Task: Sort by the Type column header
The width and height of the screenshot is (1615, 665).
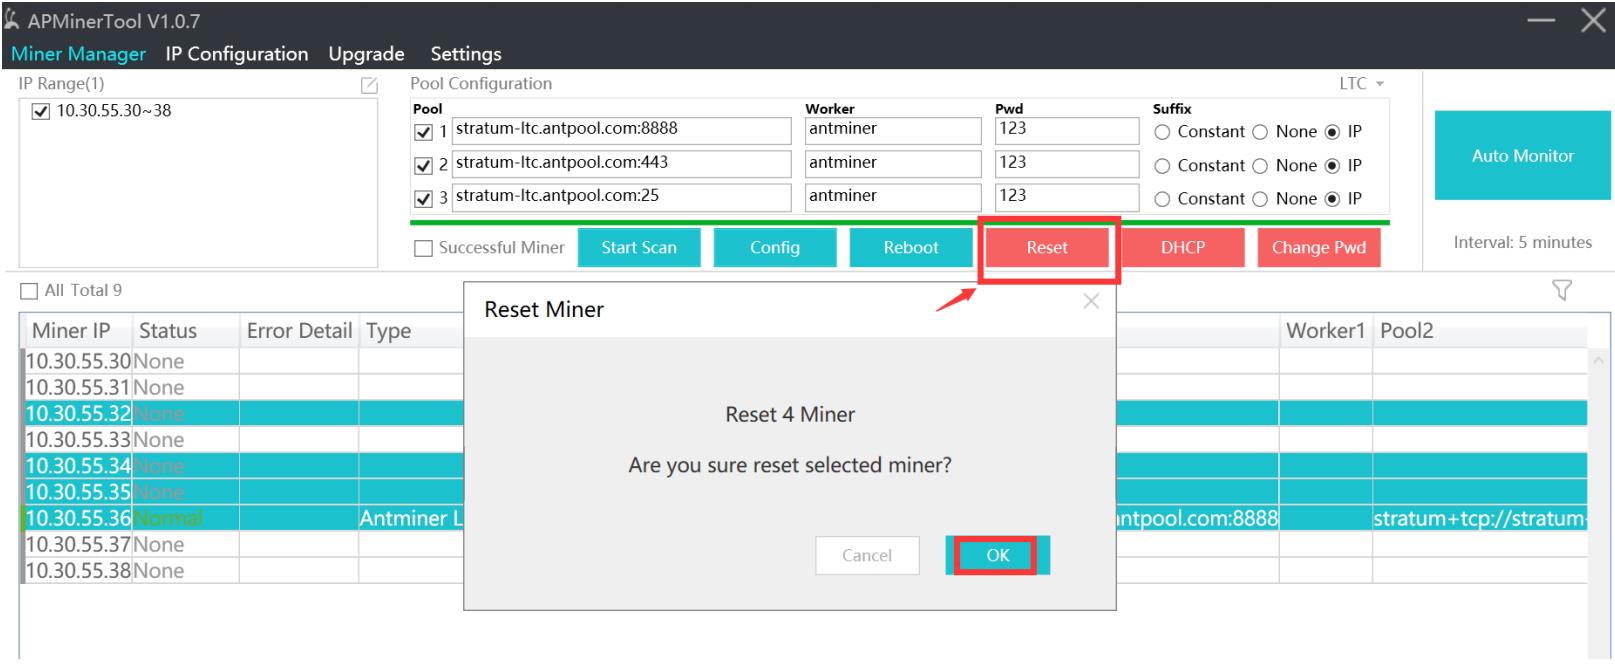Action: [x=411, y=331]
